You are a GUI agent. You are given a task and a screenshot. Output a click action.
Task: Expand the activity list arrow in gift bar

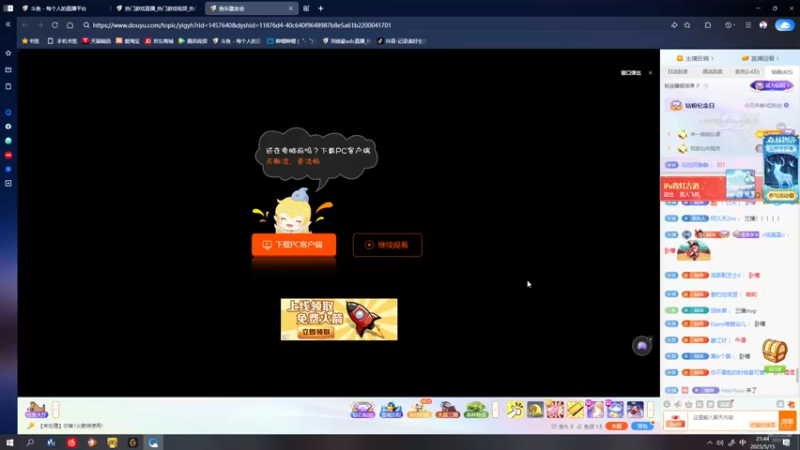point(495,409)
